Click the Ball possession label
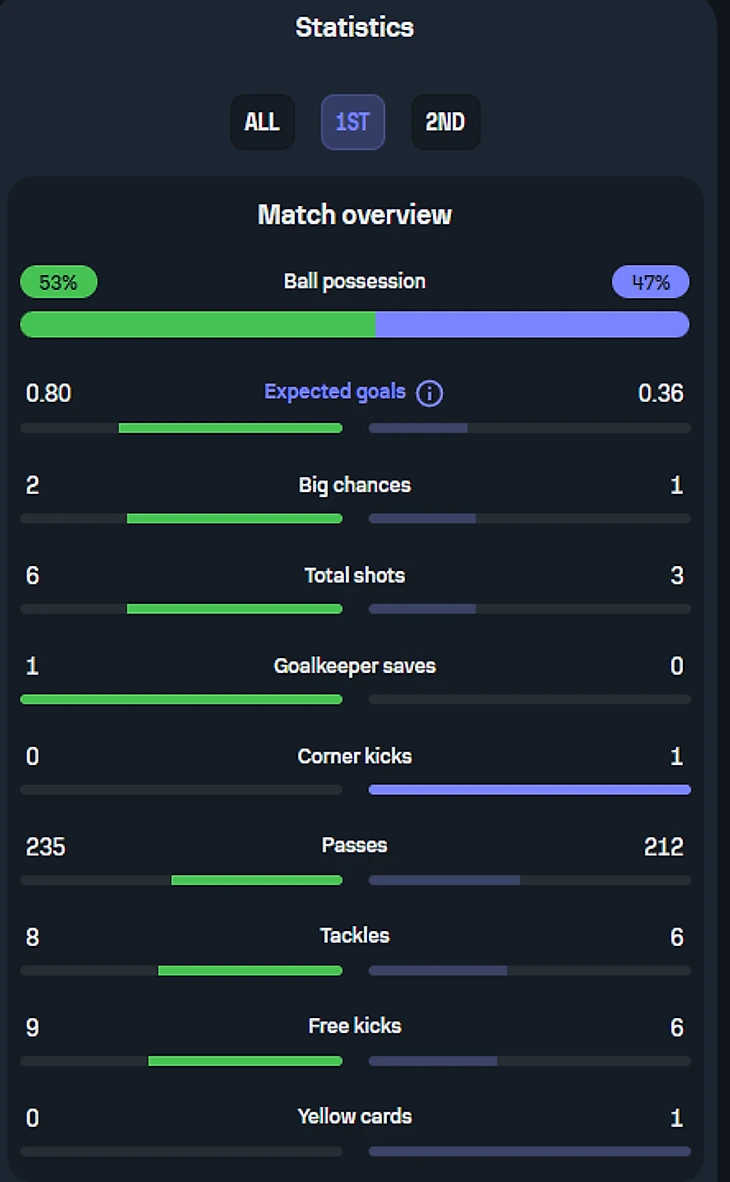730x1182 pixels. tap(354, 281)
